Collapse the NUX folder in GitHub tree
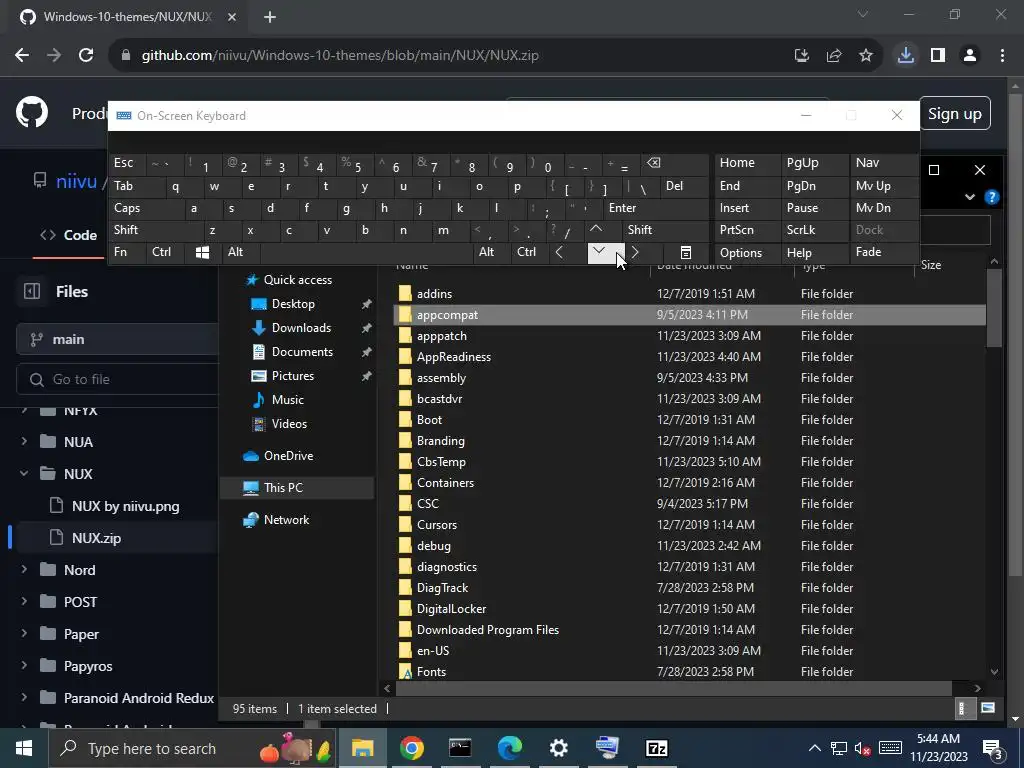The image size is (1024, 768). 24,473
